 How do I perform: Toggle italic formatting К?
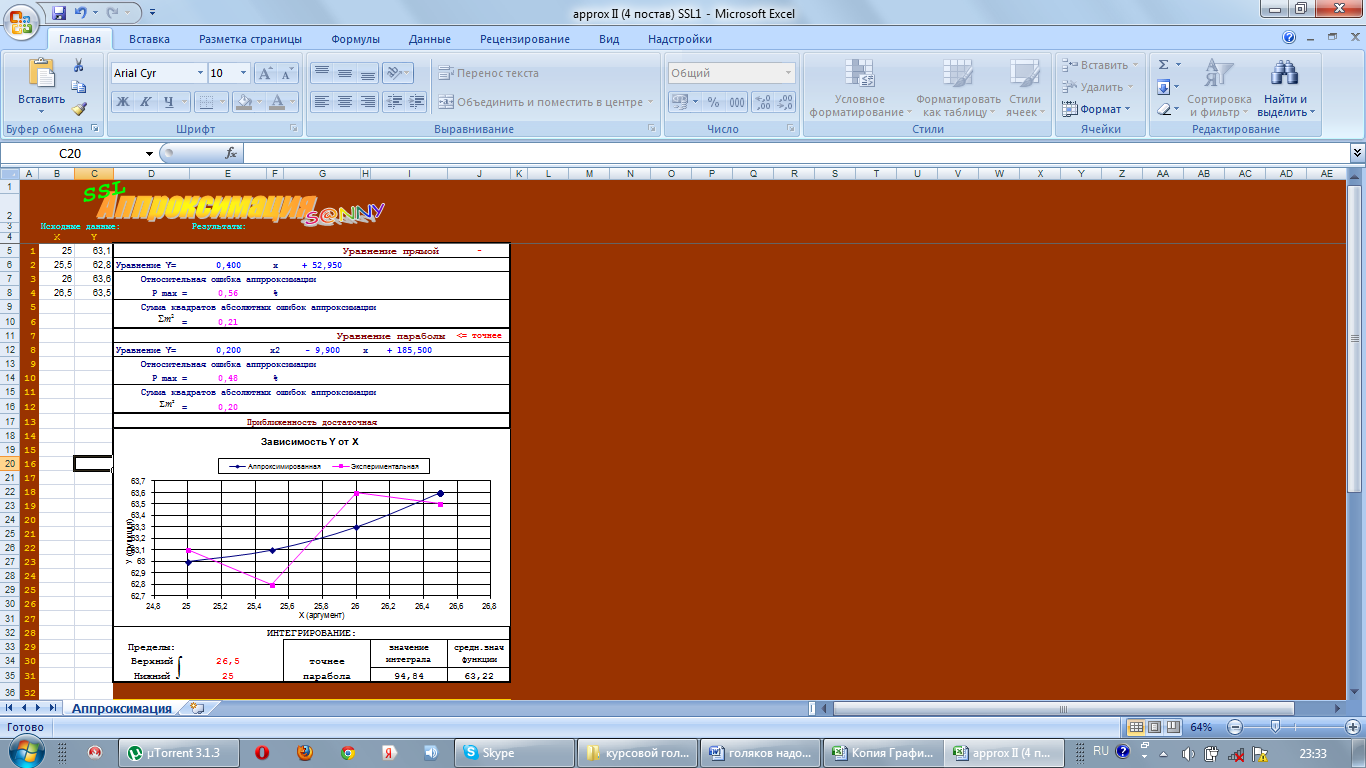tap(146, 101)
